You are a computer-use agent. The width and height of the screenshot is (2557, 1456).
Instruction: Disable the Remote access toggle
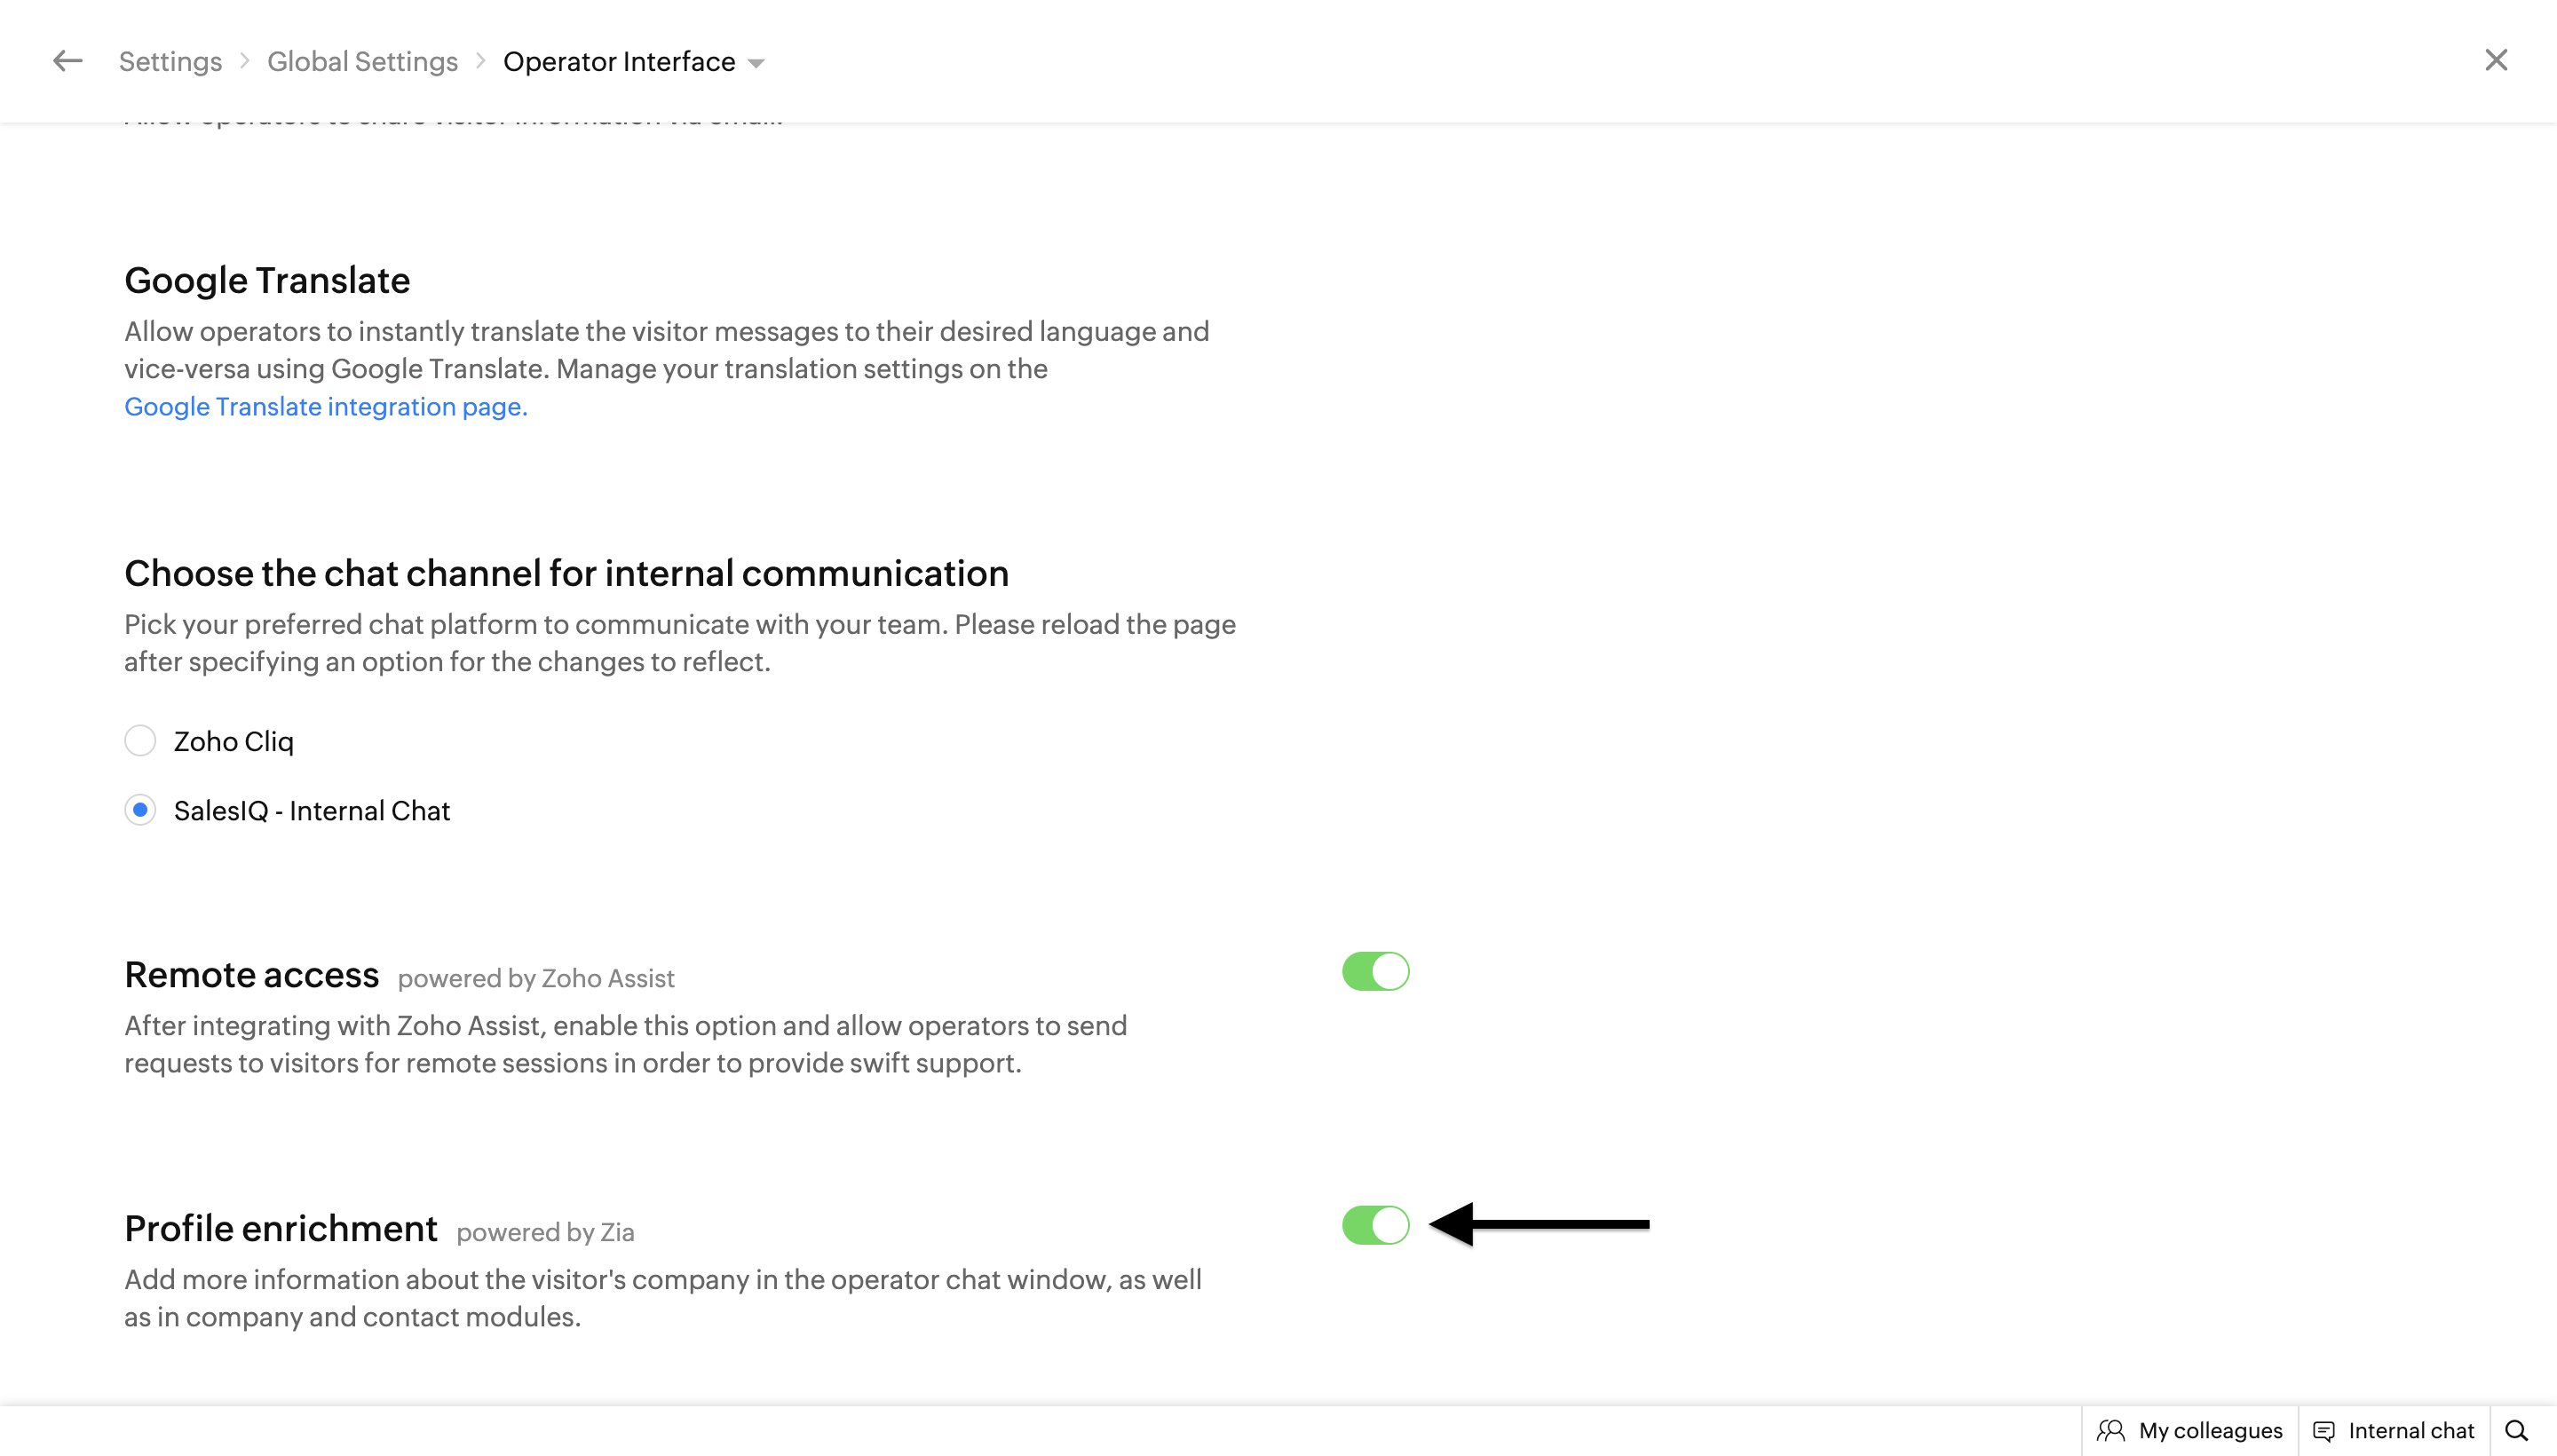click(1375, 971)
